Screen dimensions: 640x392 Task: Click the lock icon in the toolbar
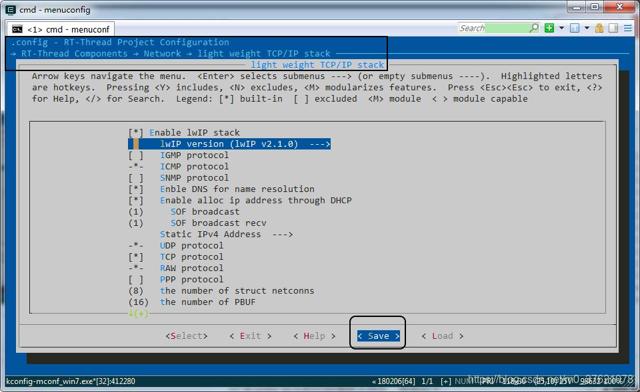tap(599, 28)
